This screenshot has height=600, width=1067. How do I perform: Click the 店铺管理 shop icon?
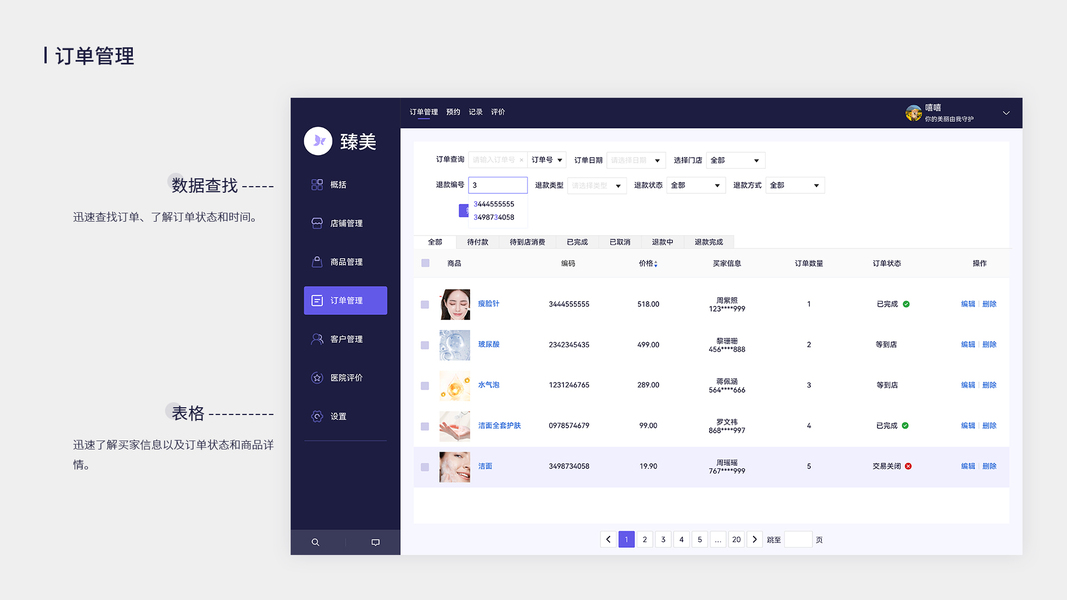(x=317, y=223)
